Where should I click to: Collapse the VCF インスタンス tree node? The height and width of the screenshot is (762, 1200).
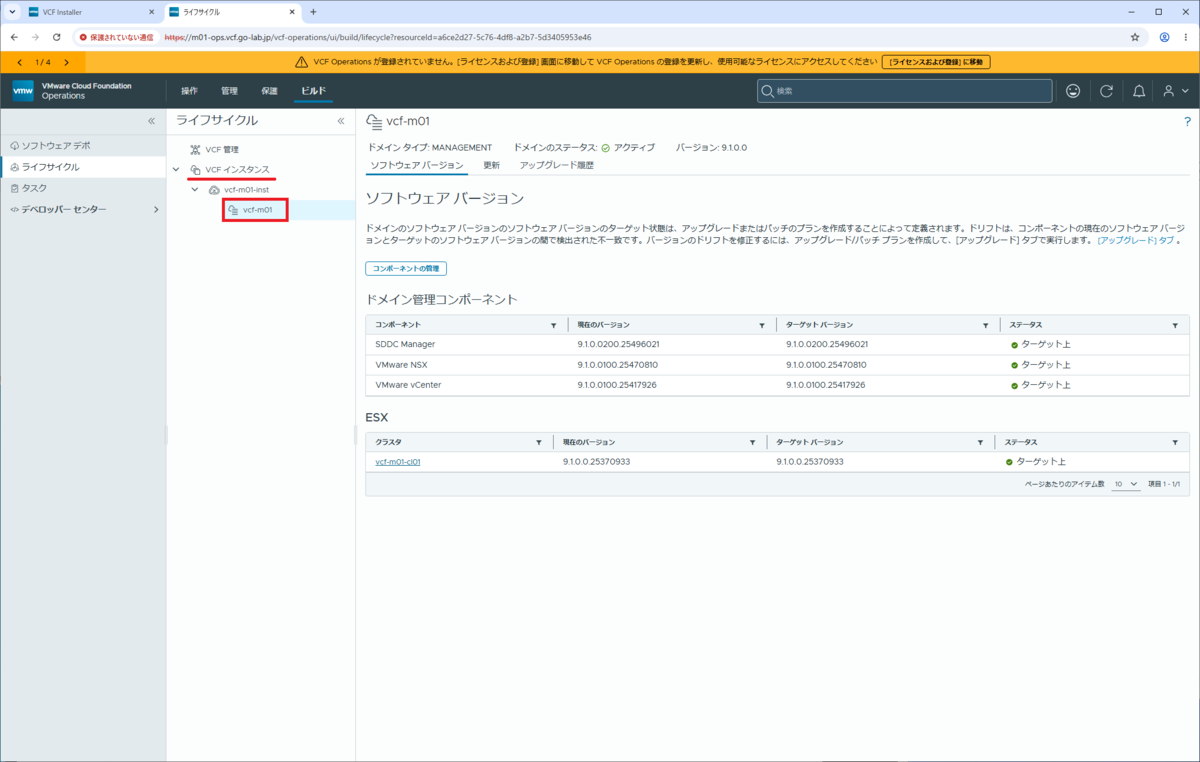click(176, 169)
